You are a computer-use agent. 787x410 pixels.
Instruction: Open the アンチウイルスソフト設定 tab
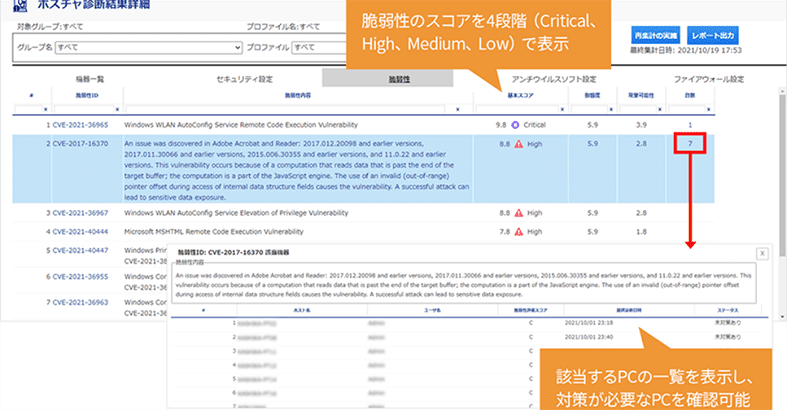pyautogui.click(x=554, y=79)
